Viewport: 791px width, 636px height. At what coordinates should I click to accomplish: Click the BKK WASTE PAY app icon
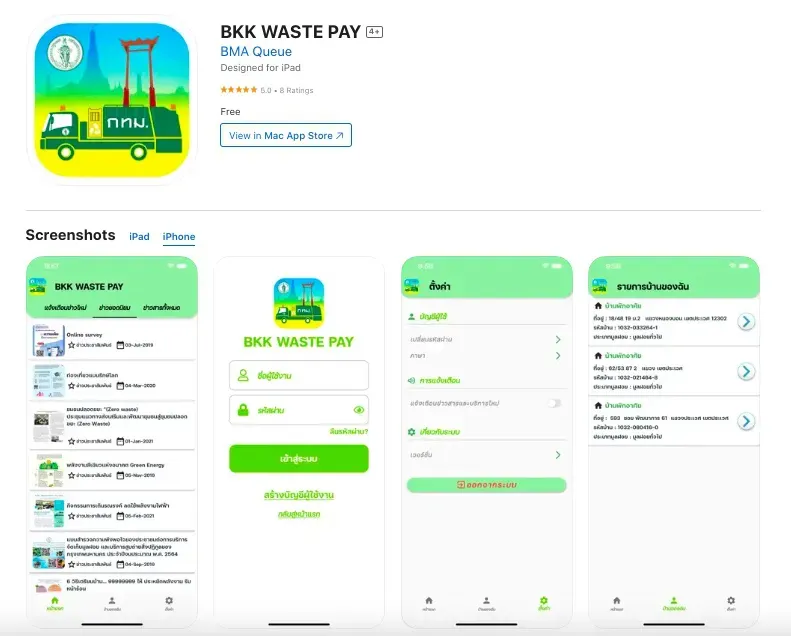(111, 100)
